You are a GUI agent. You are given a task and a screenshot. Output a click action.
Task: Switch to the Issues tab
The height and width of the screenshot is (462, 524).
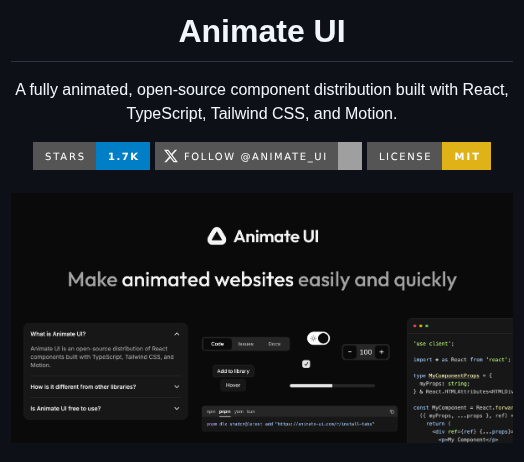tap(246, 344)
